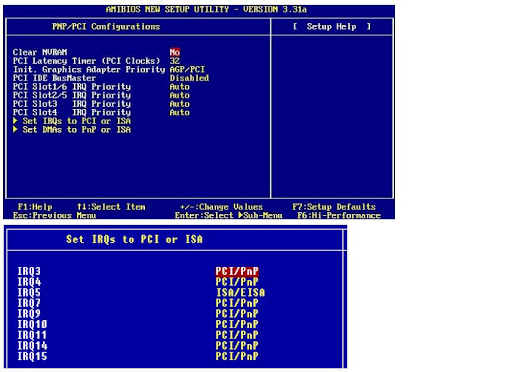Click arrow icon before Set IRQs entry

[15, 121]
